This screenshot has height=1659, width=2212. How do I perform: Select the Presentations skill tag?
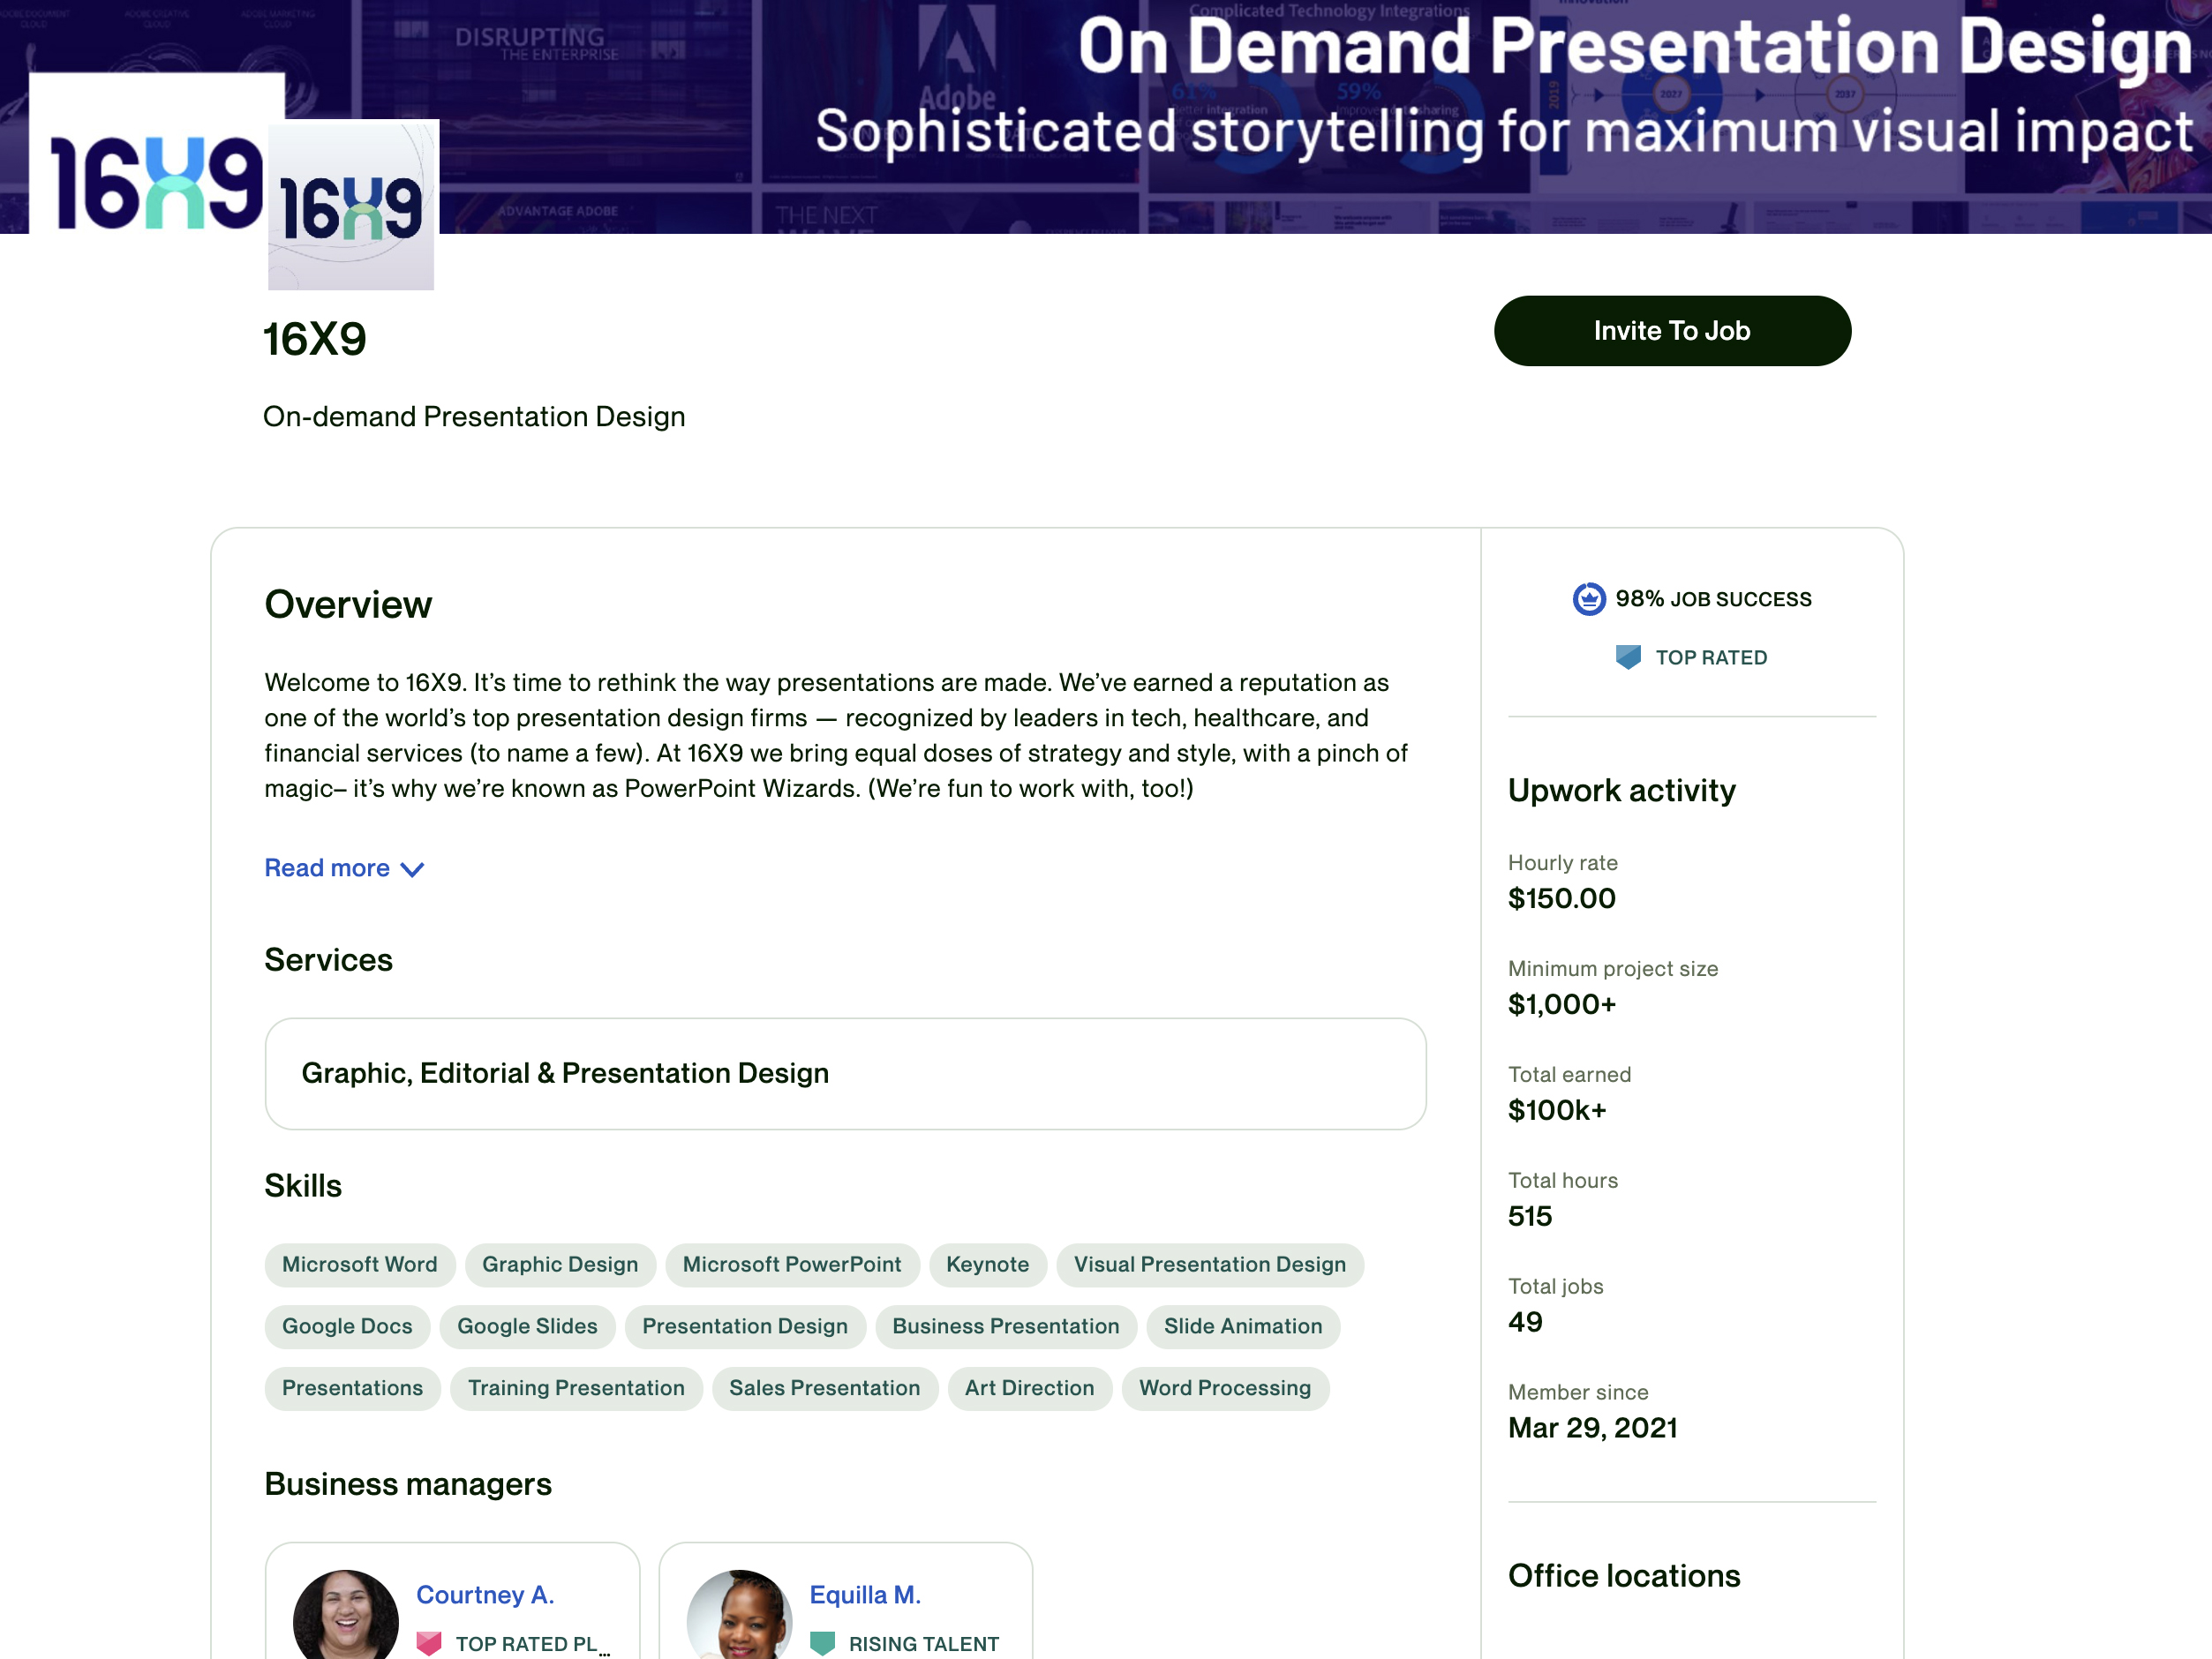click(352, 1389)
